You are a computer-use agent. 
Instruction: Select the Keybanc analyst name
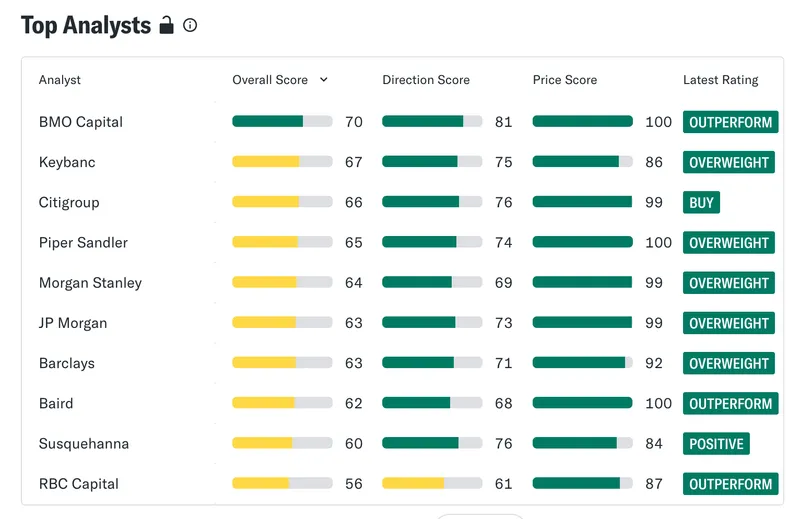pos(67,162)
